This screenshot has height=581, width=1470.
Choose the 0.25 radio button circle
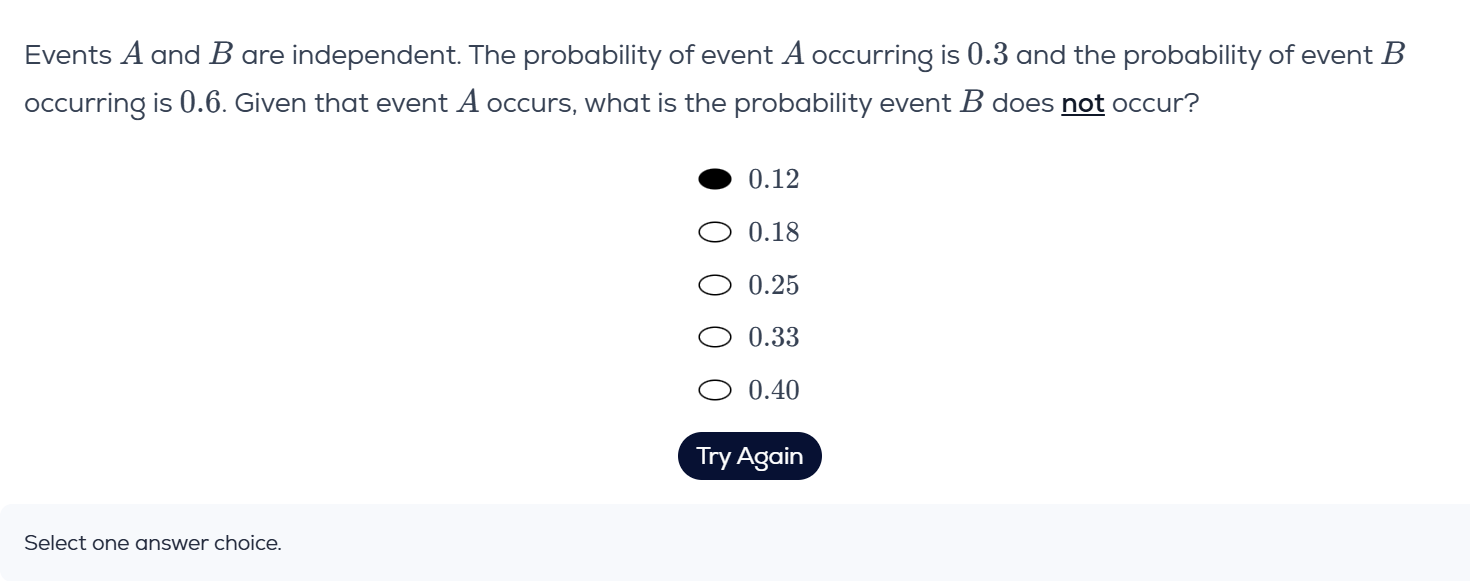point(714,286)
